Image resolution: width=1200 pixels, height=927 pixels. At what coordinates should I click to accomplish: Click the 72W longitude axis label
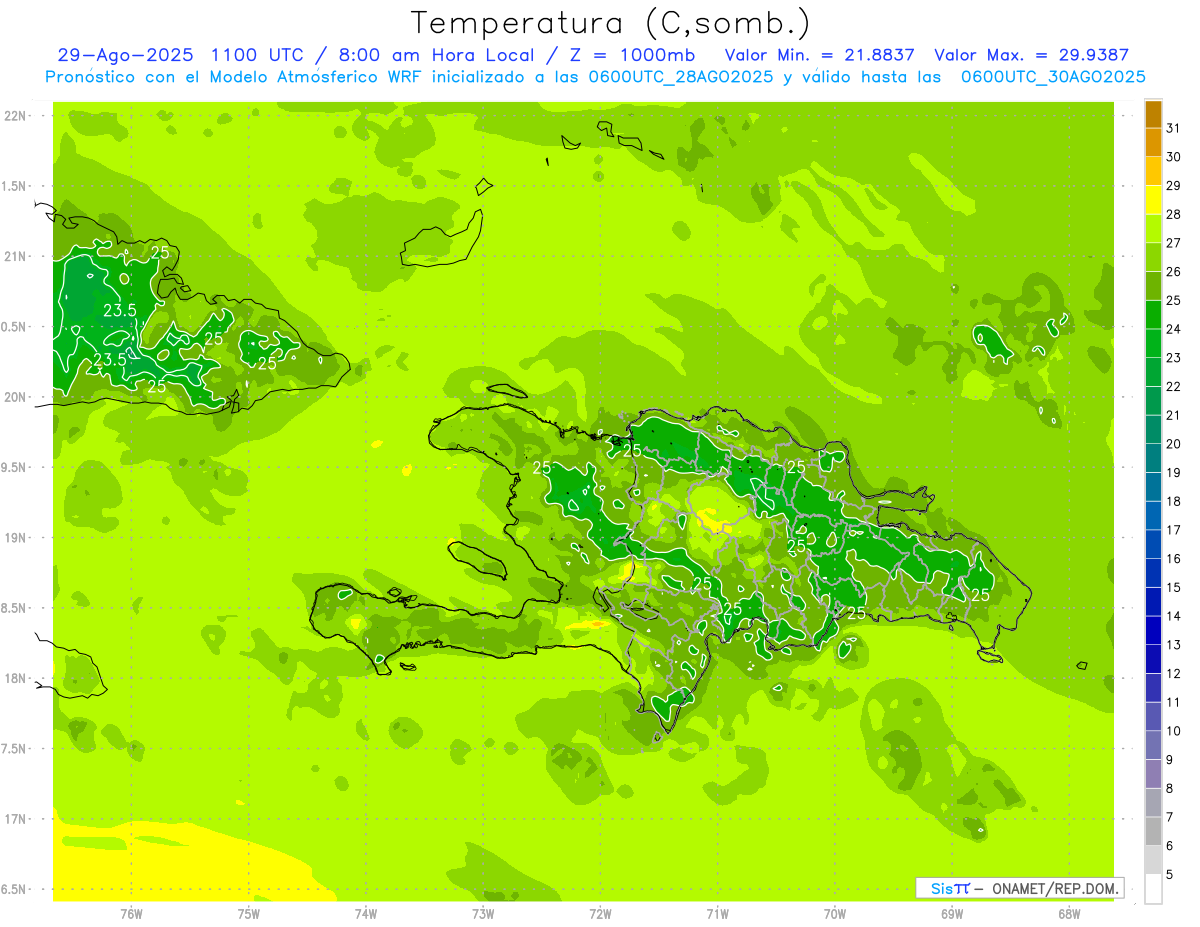coord(600,913)
